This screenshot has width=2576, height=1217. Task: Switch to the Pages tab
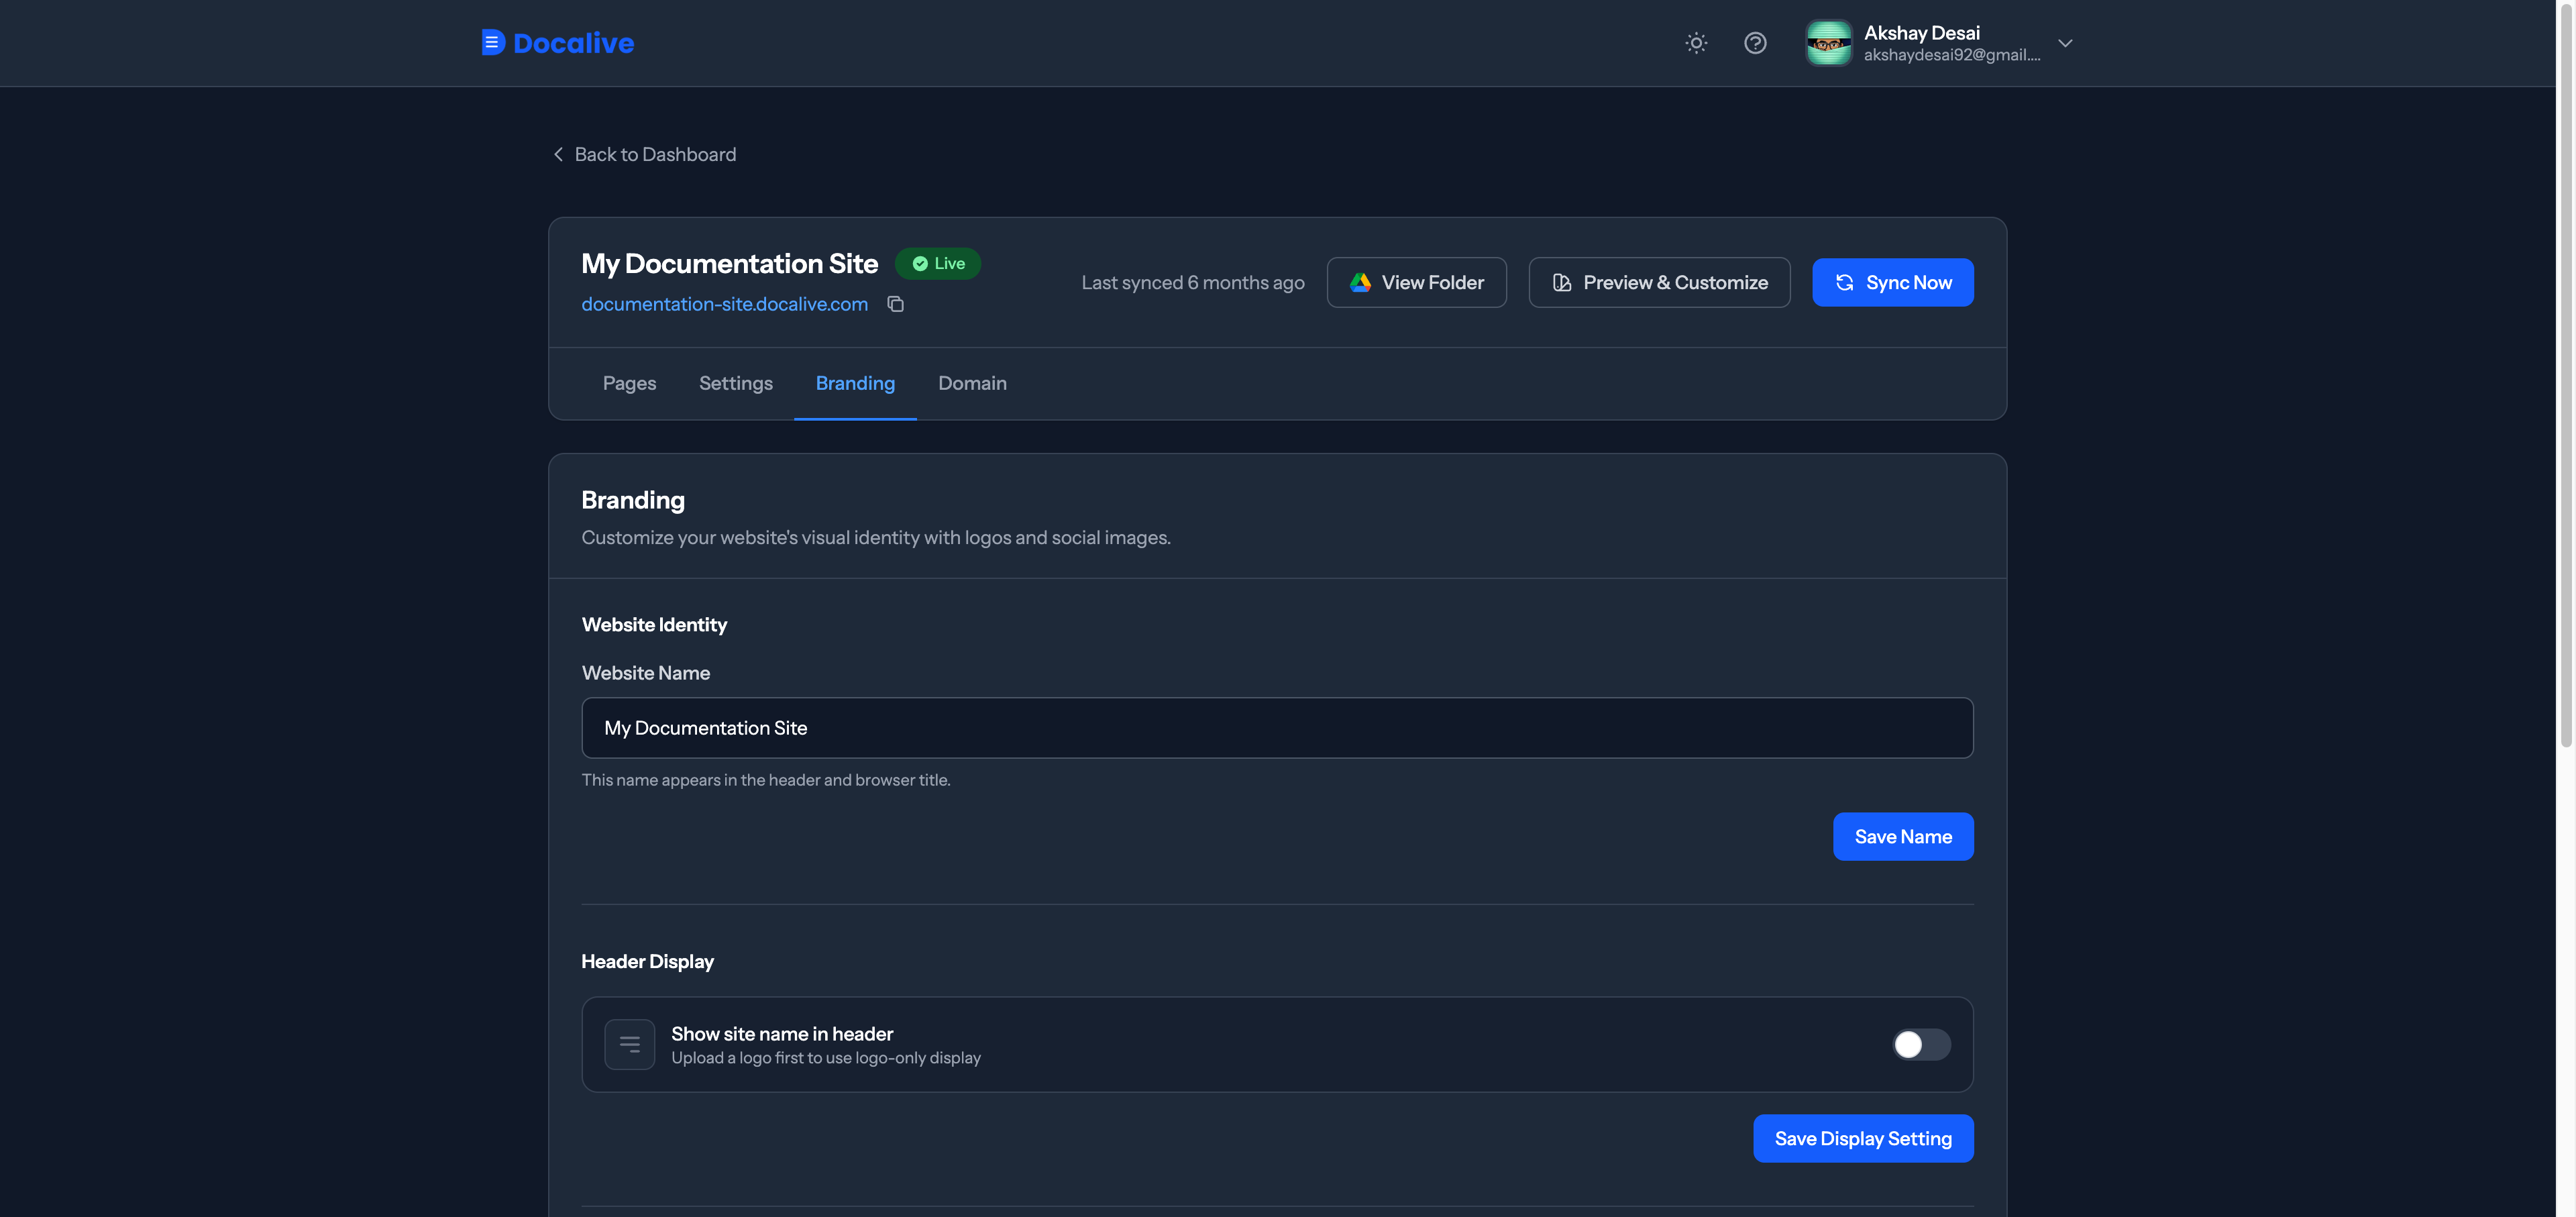pyautogui.click(x=629, y=383)
